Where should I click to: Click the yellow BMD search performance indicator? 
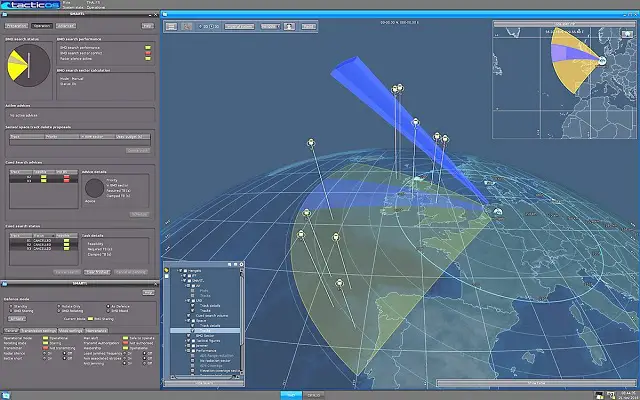tap(148, 46)
